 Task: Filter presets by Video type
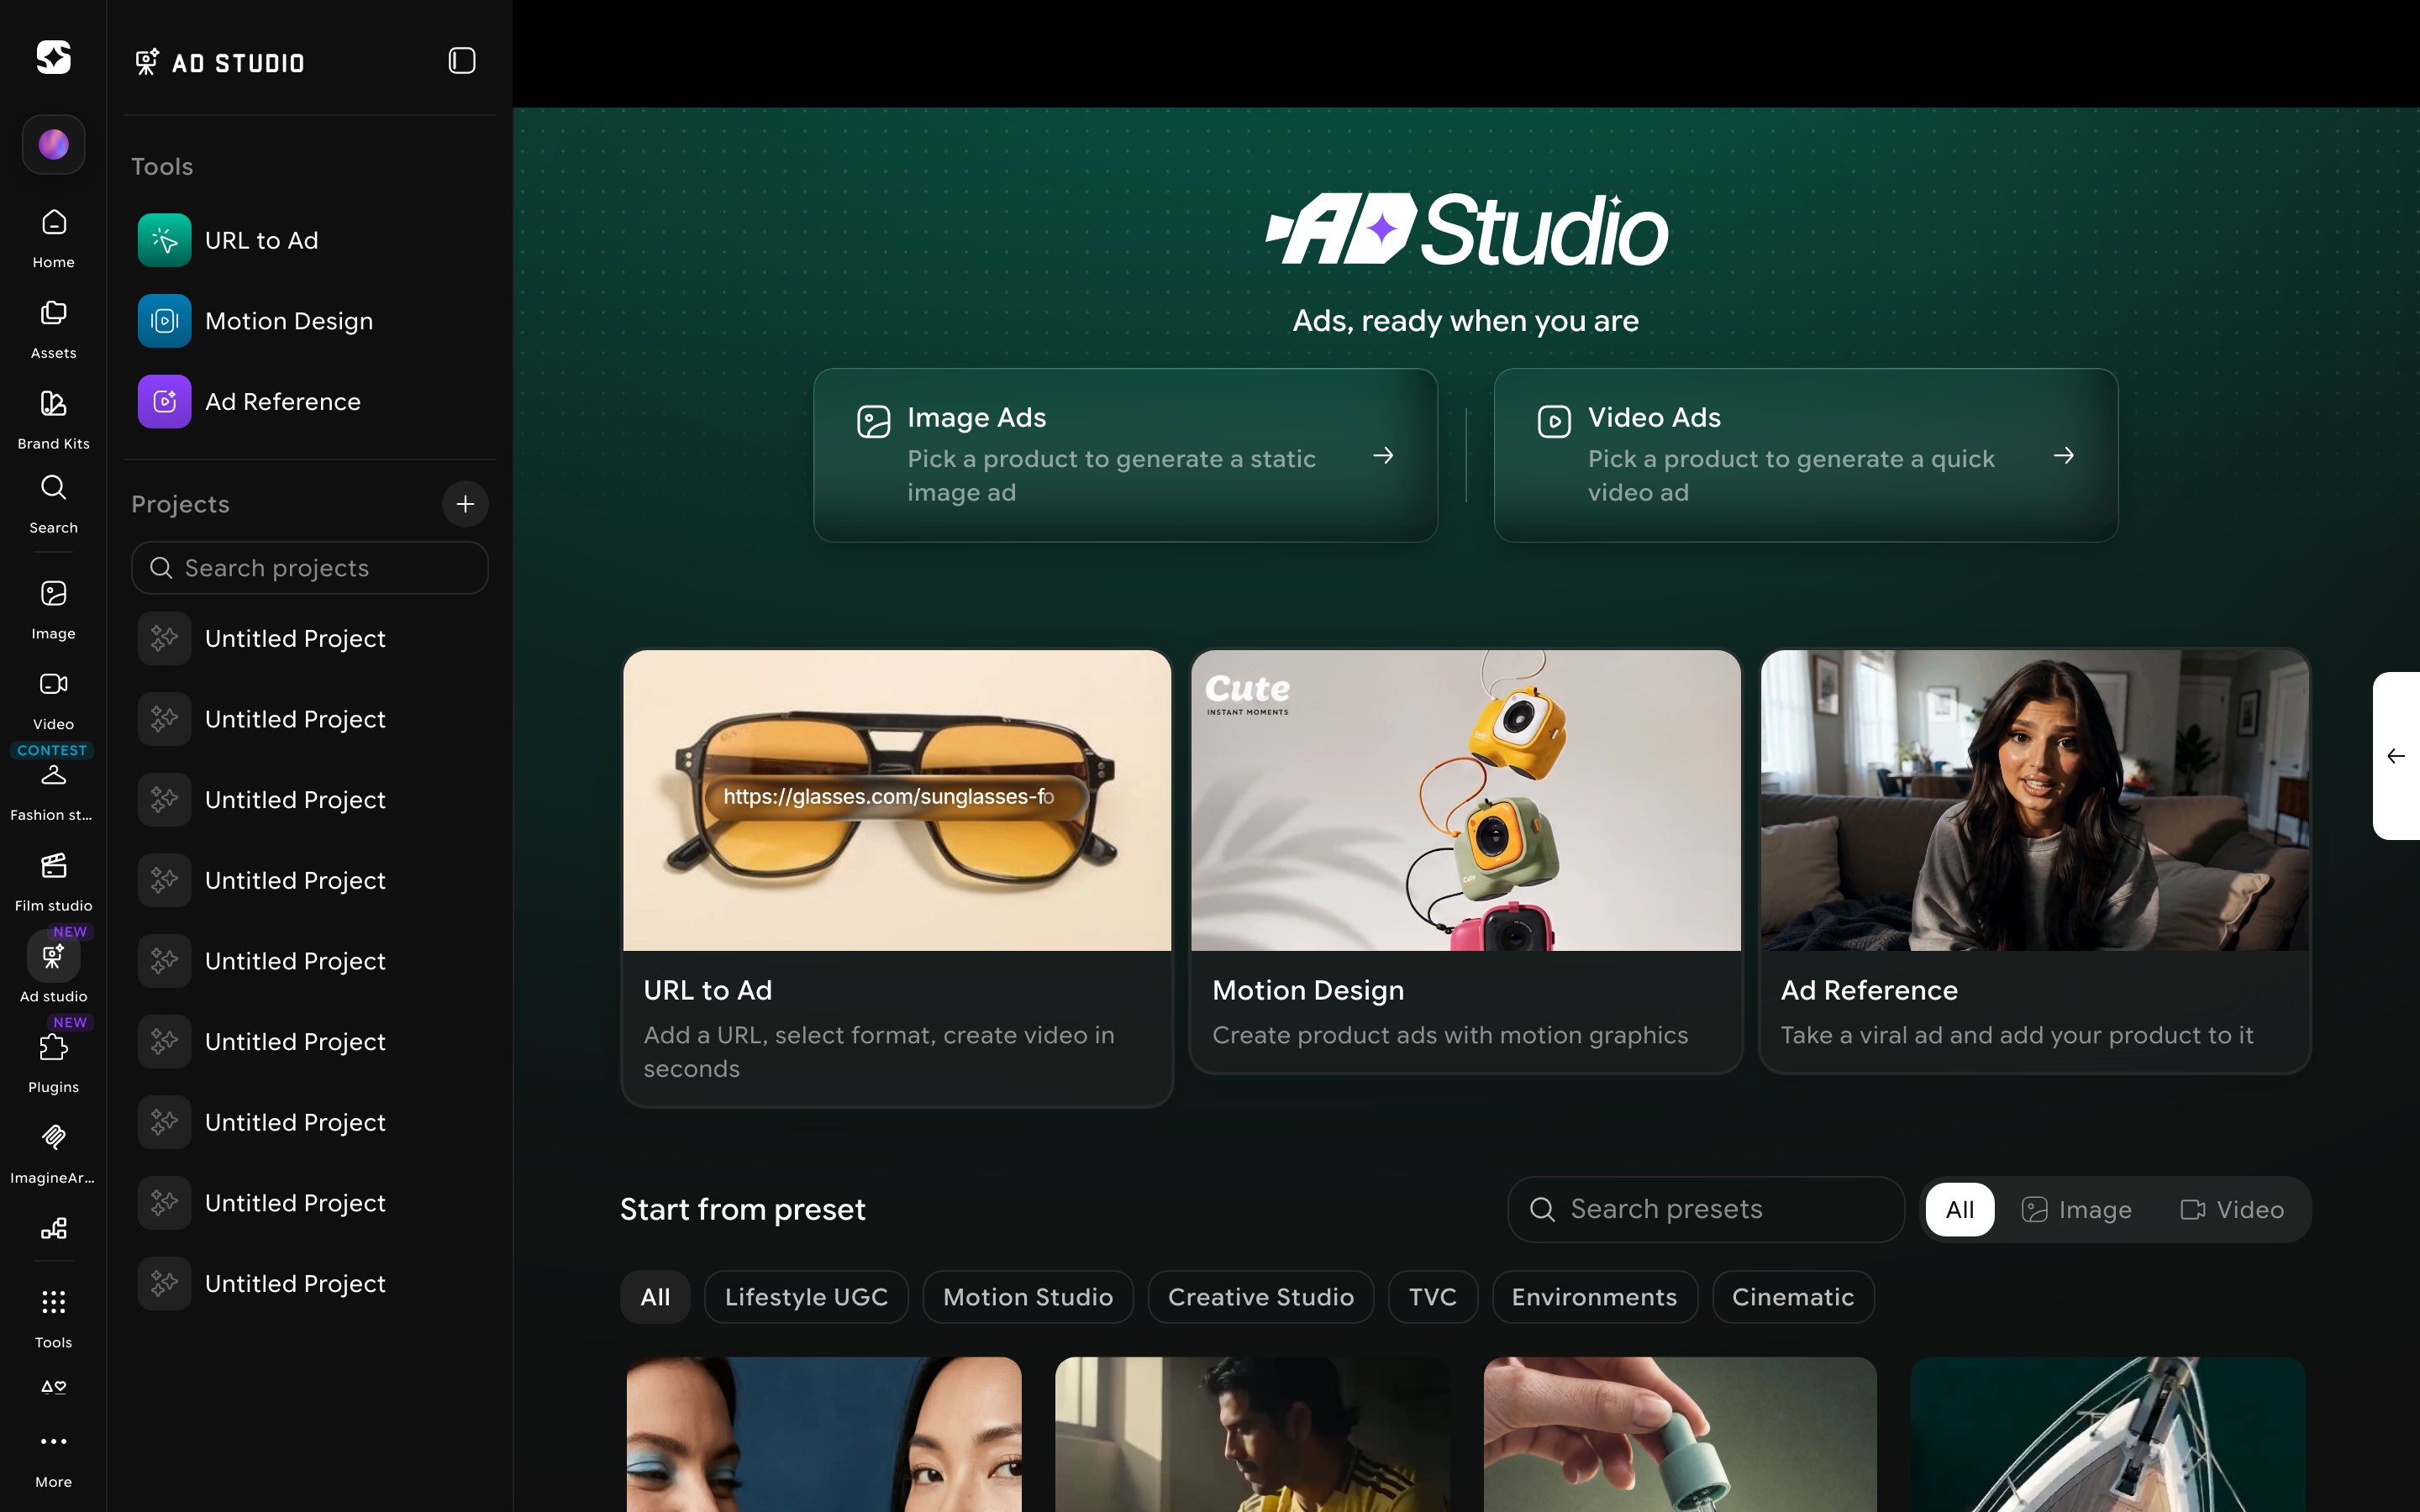(2231, 1210)
